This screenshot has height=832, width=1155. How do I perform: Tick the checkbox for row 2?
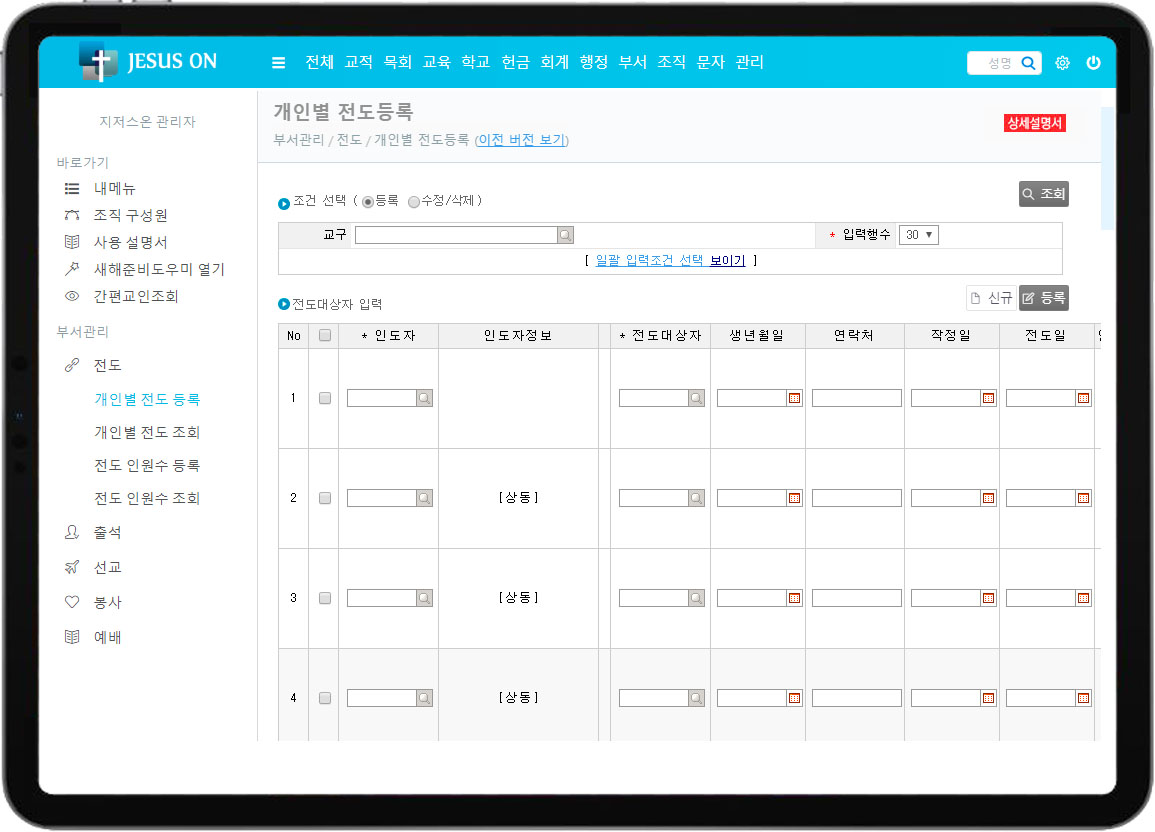[x=324, y=498]
